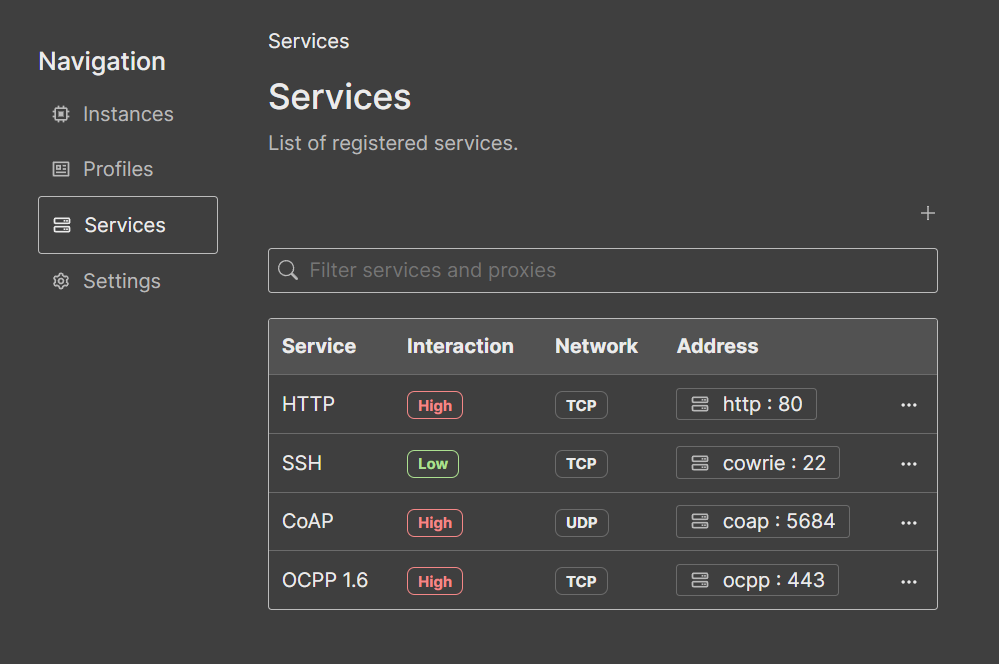Click the server icon in cowrie address
The height and width of the screenshot is (664, 999).
tap(700, 463)
